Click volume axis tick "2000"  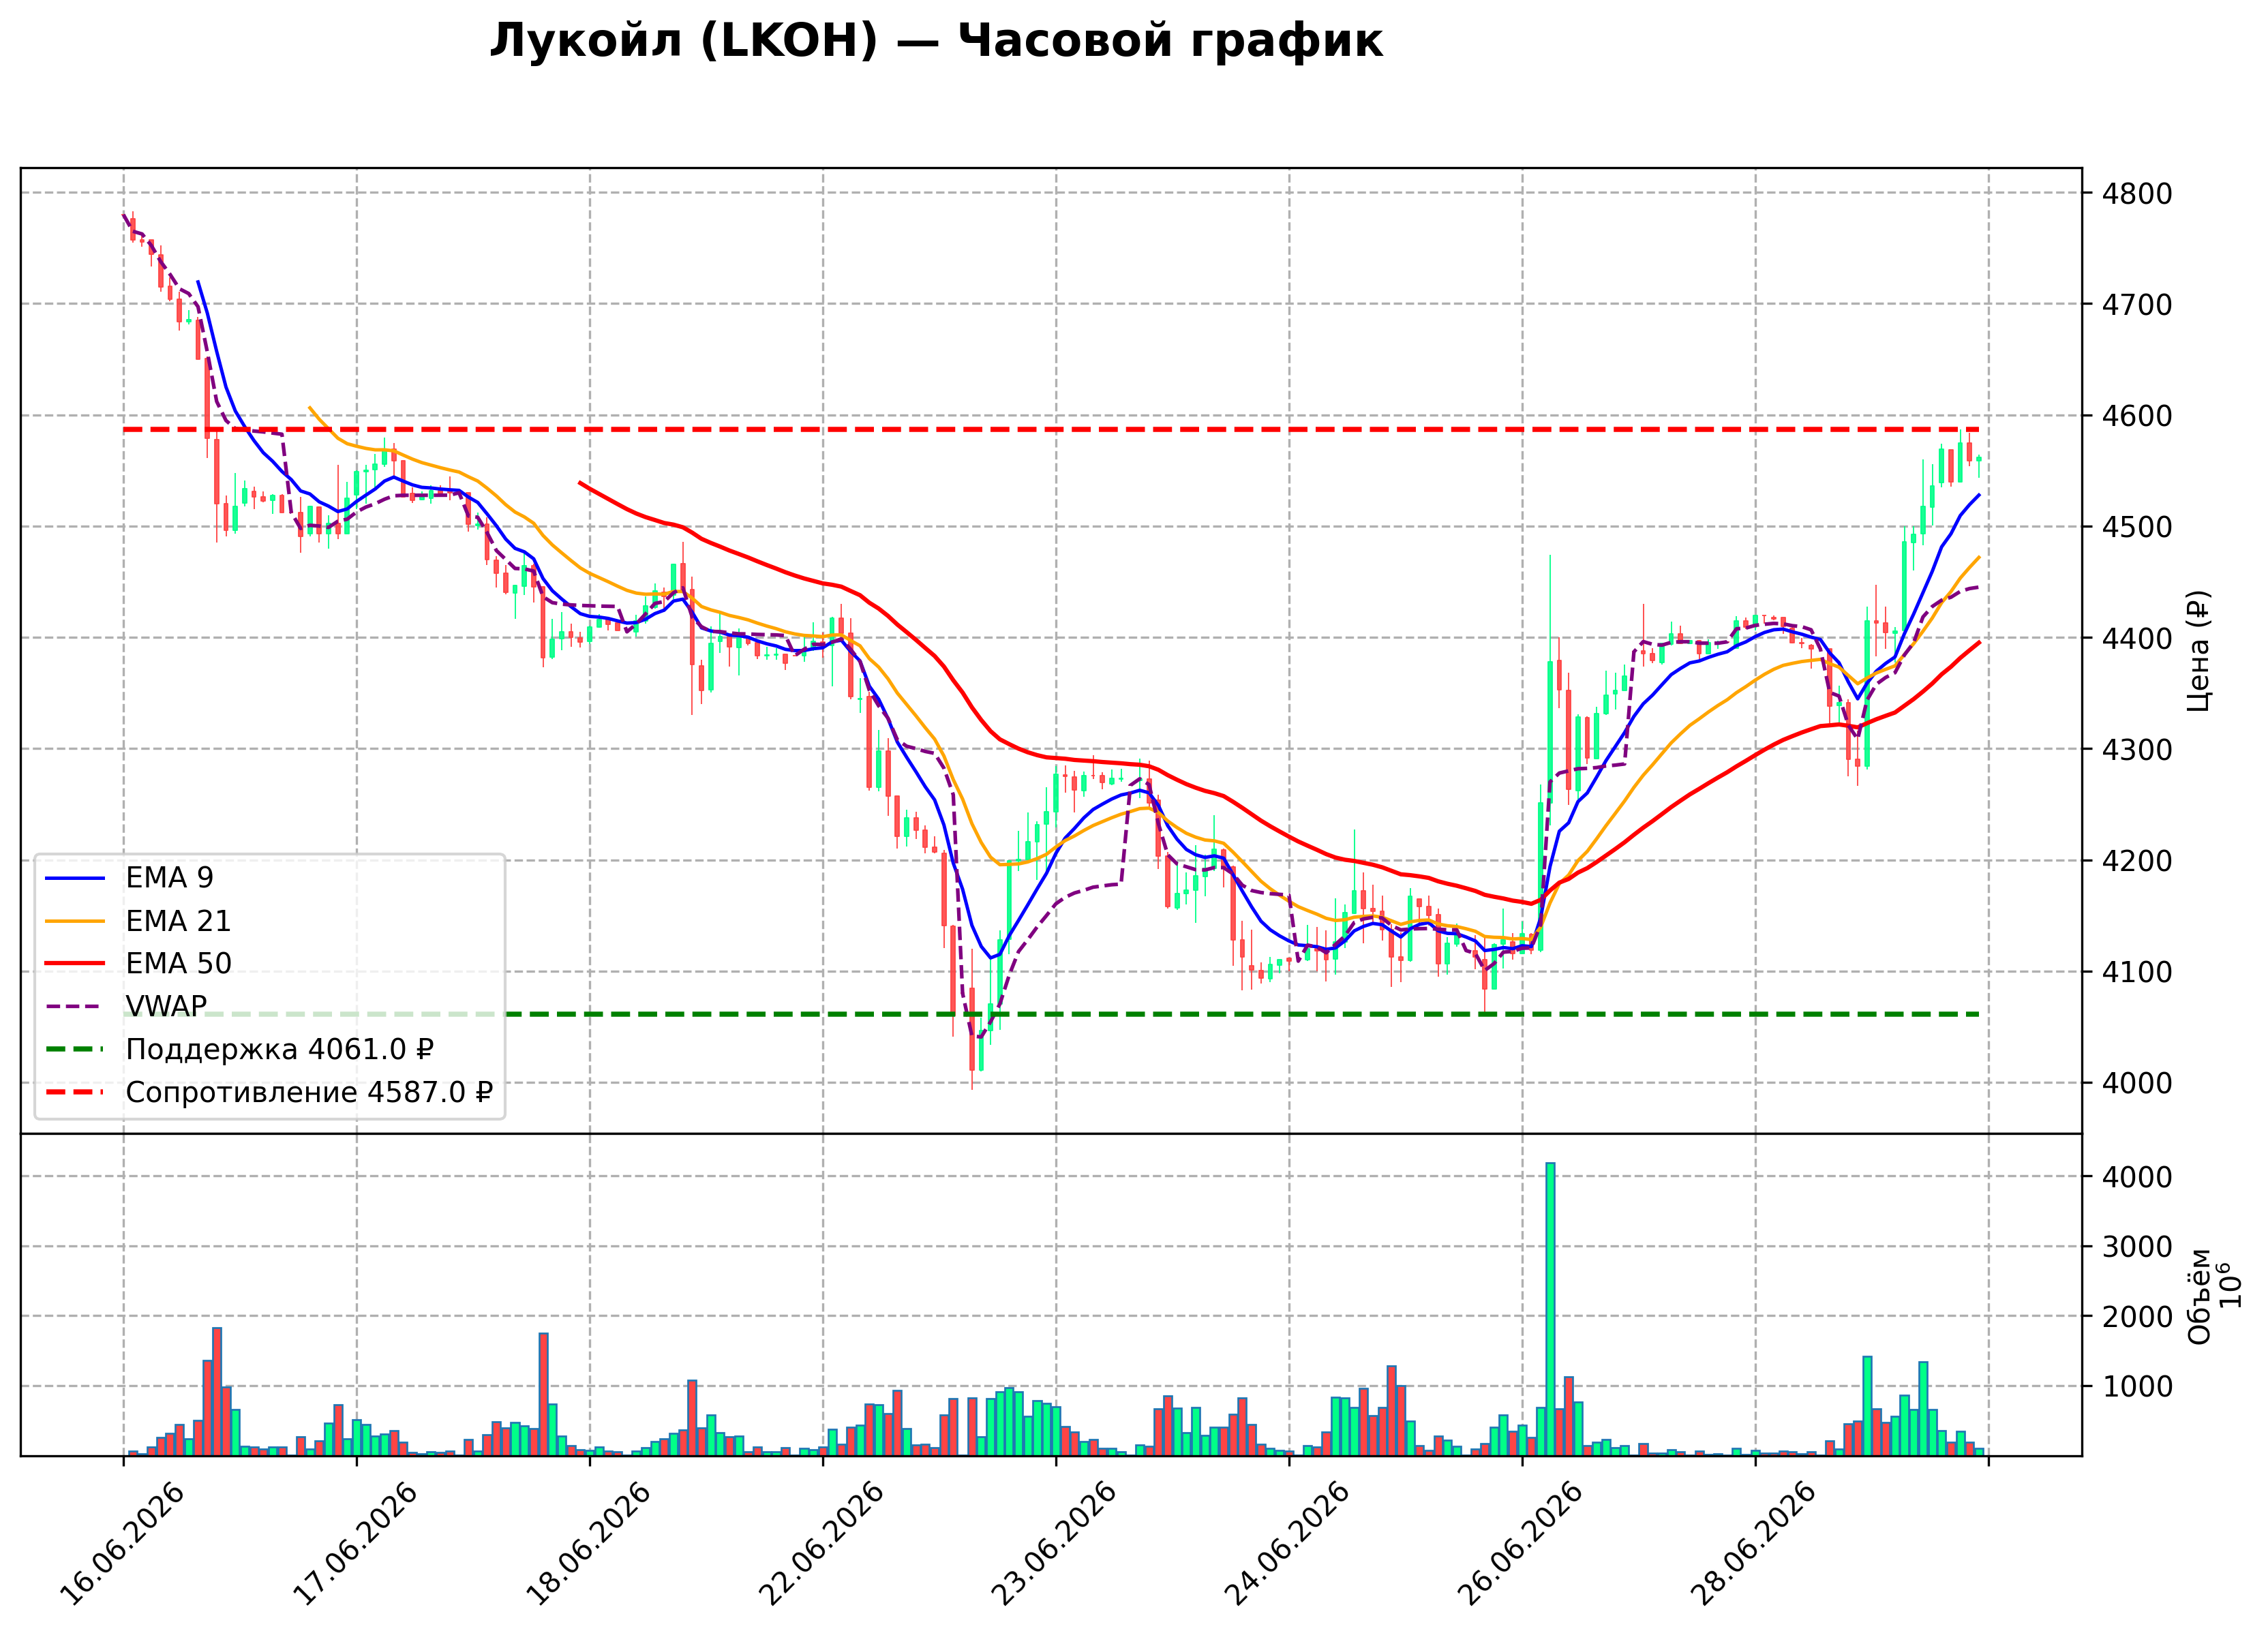(2137, 1317)
